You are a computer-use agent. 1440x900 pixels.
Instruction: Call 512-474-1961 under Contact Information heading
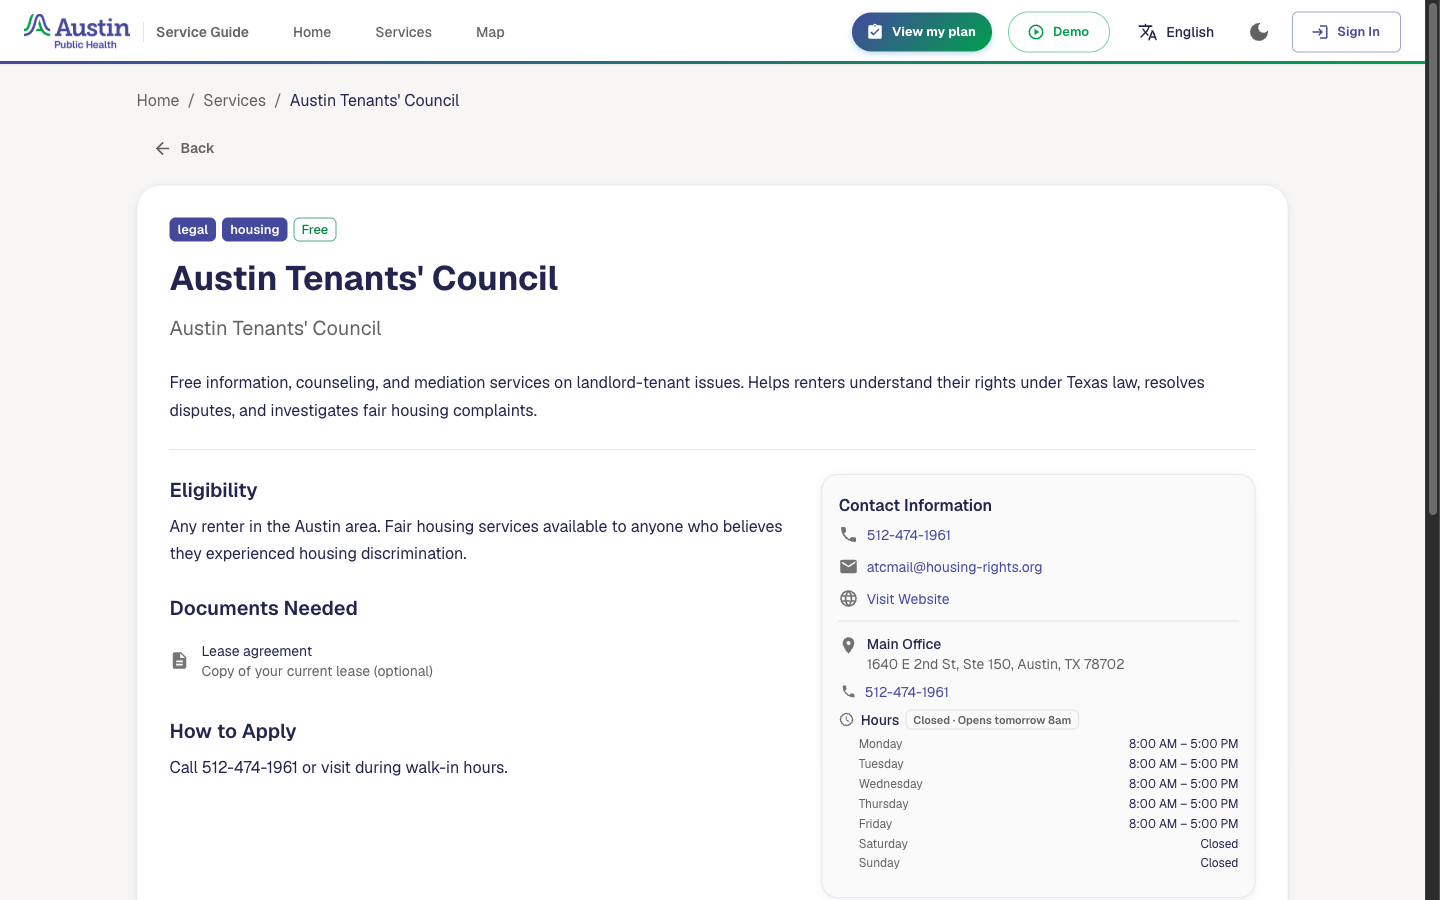pos(908,535)
